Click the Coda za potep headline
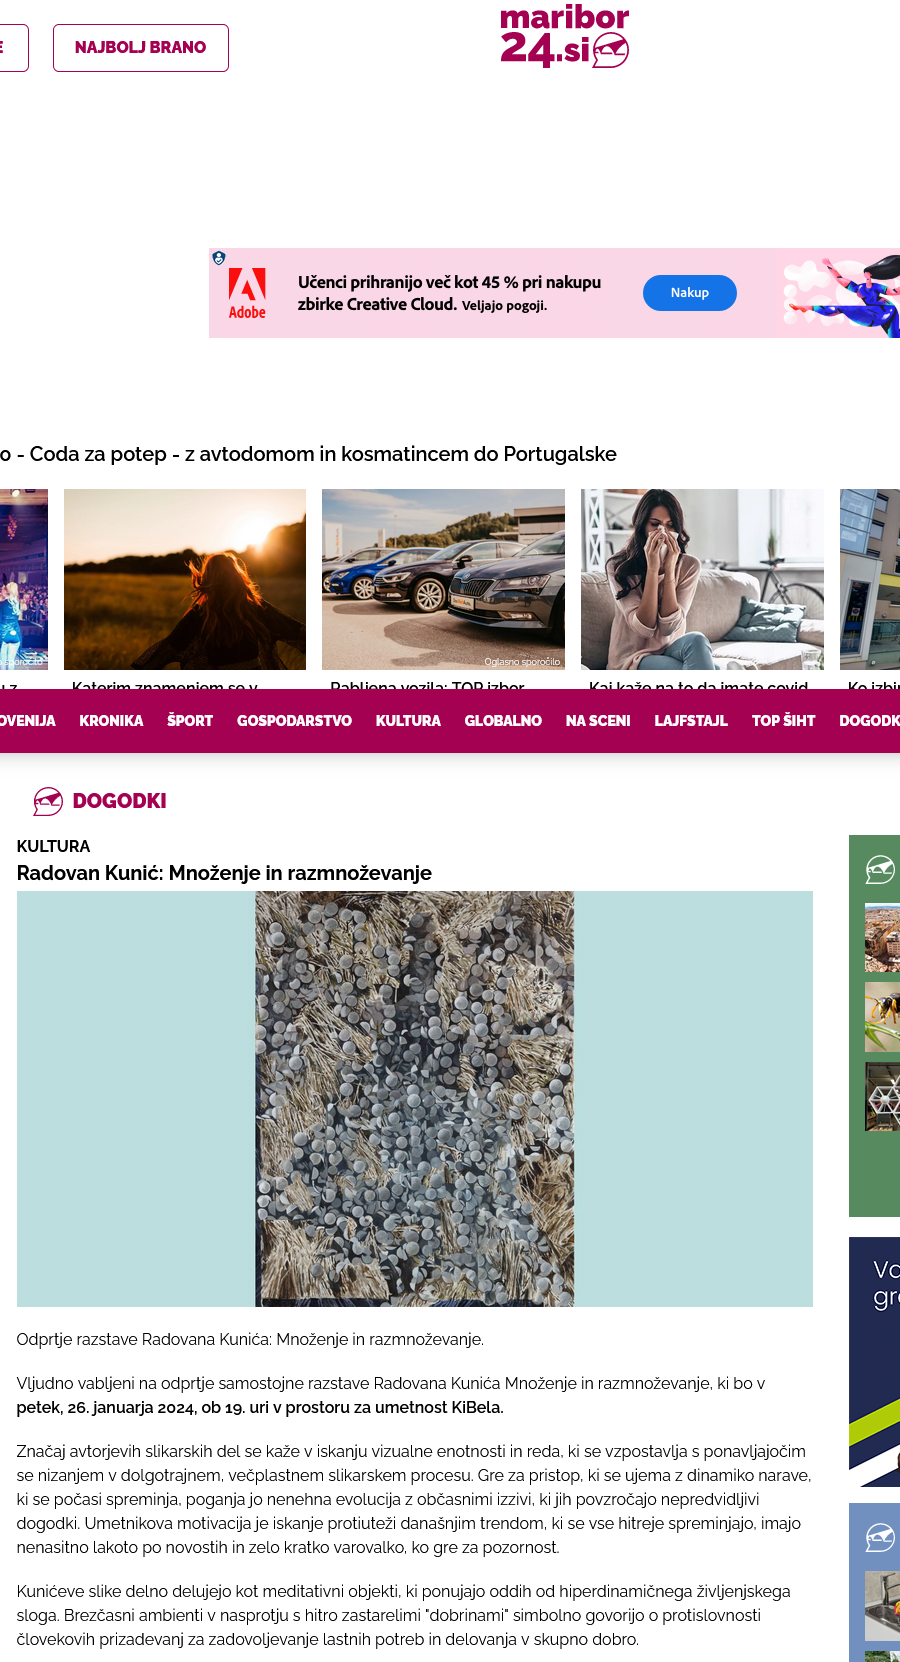The width and height of the screenshot is (900, 1662). pos(308,454)
